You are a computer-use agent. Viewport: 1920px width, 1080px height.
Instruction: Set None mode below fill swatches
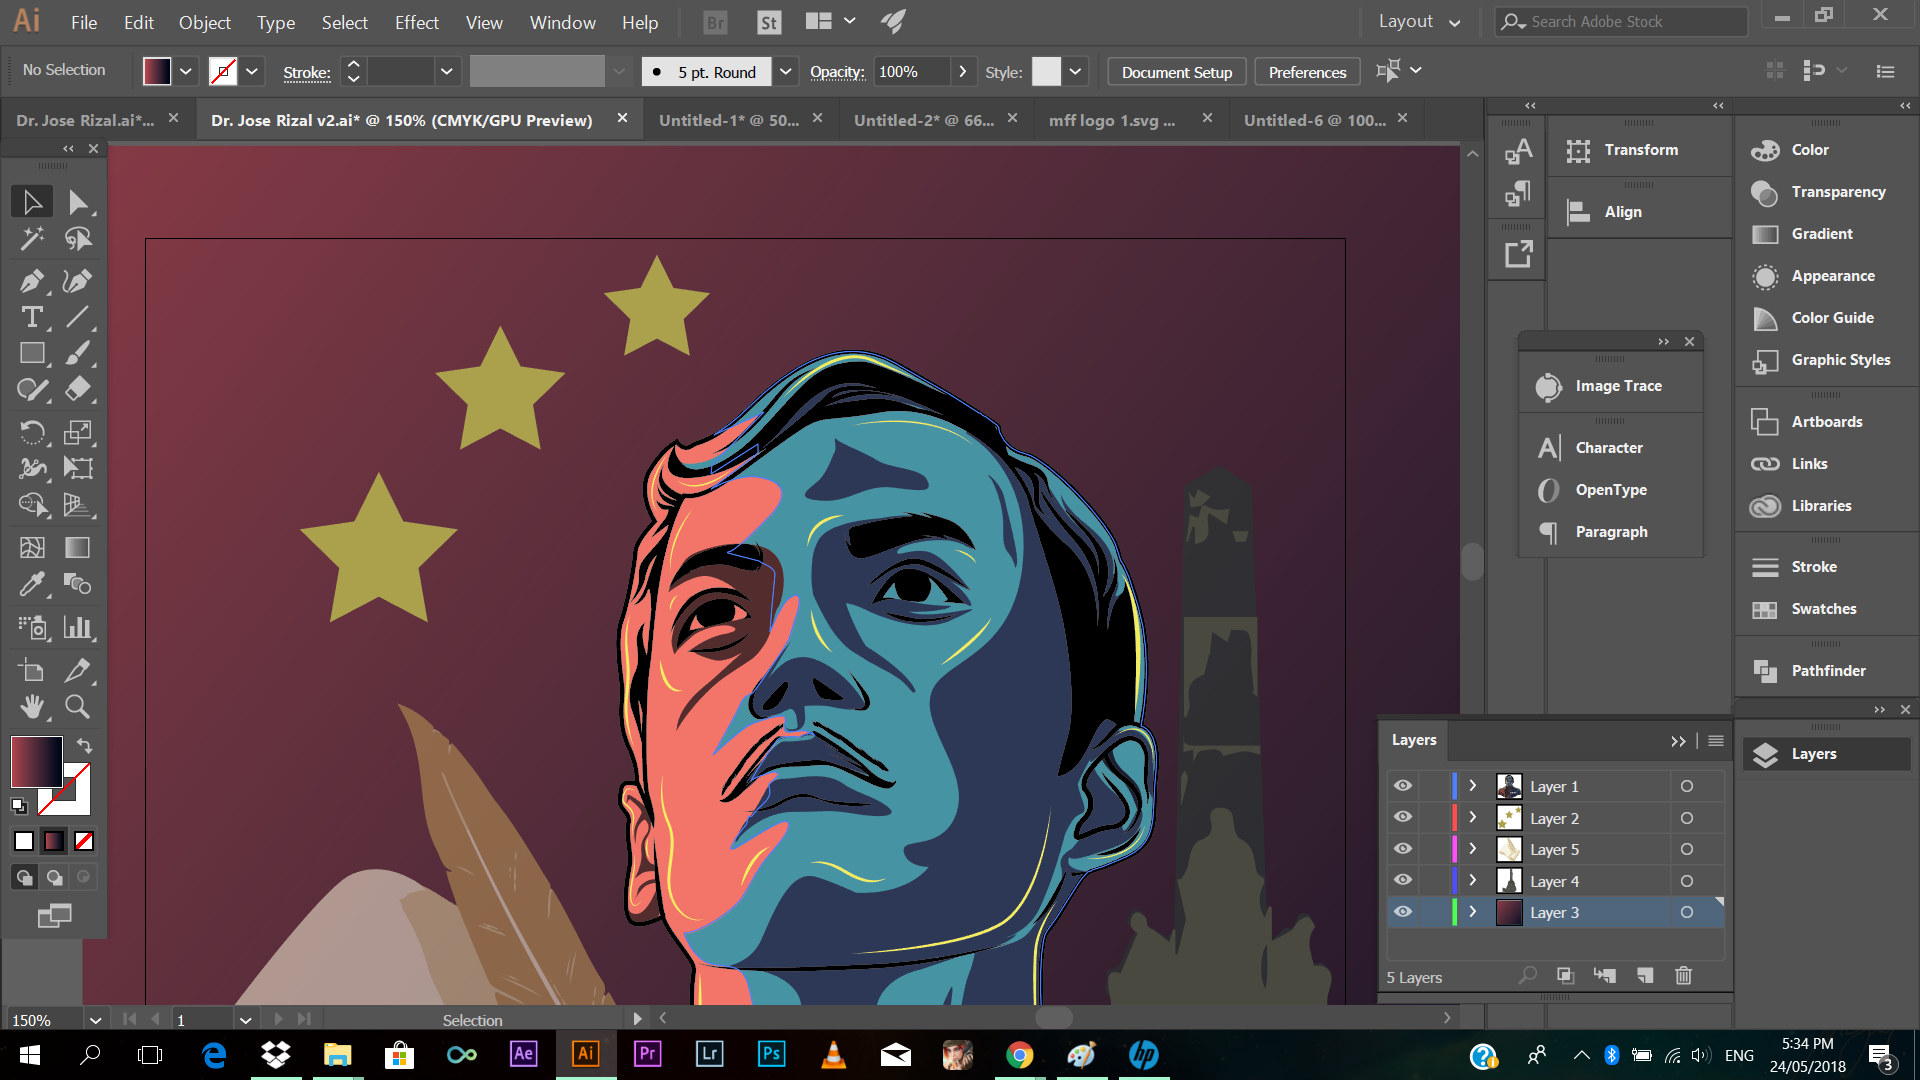[x=85, y=841]
